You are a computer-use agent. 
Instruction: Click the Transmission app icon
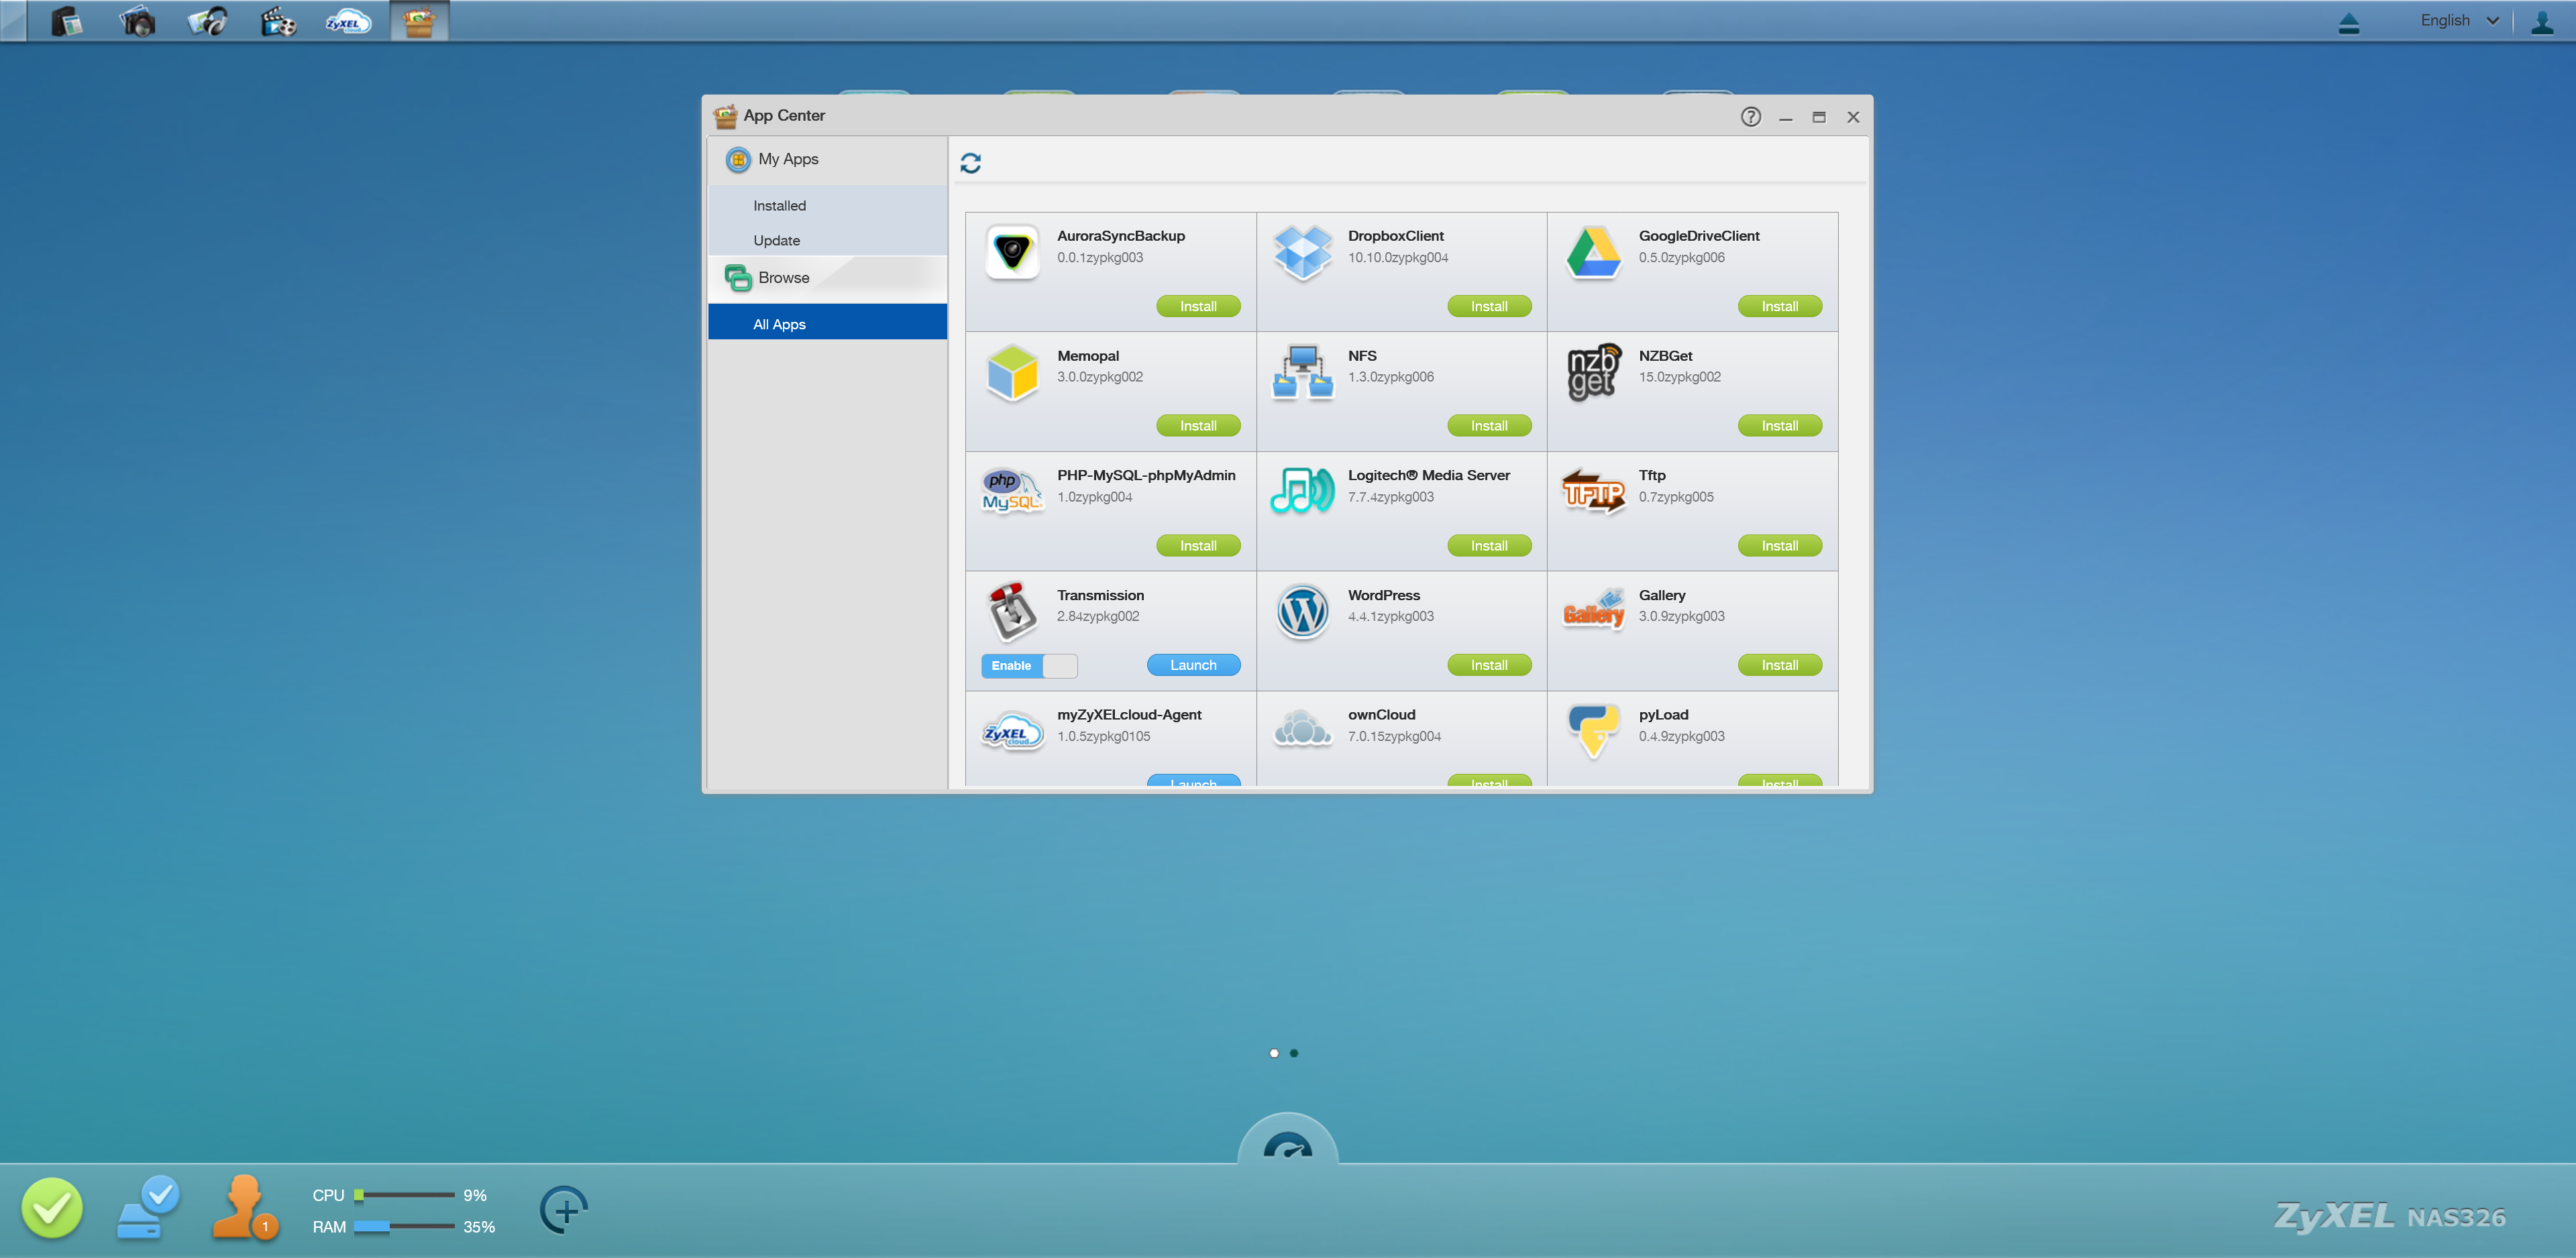click(1012, 611)
